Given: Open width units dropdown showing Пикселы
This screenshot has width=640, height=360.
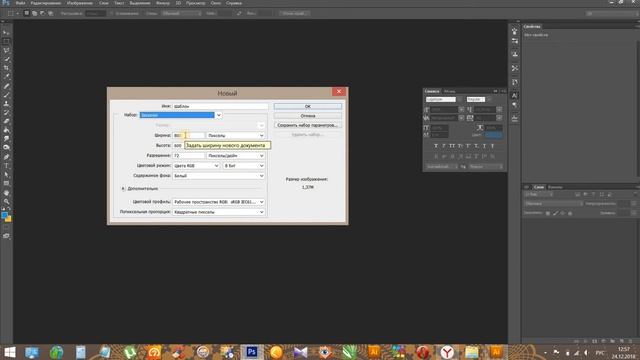Looking at the screenshot, I should 236,136.
